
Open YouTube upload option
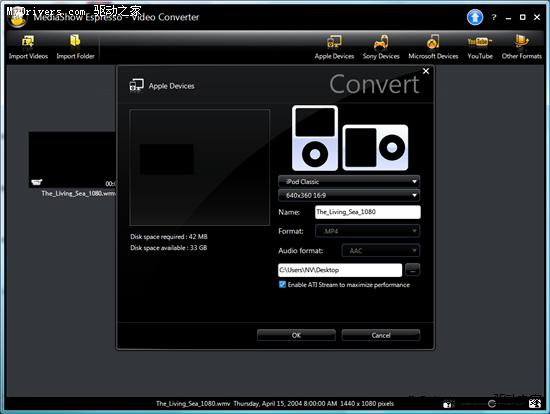(479, 47)
